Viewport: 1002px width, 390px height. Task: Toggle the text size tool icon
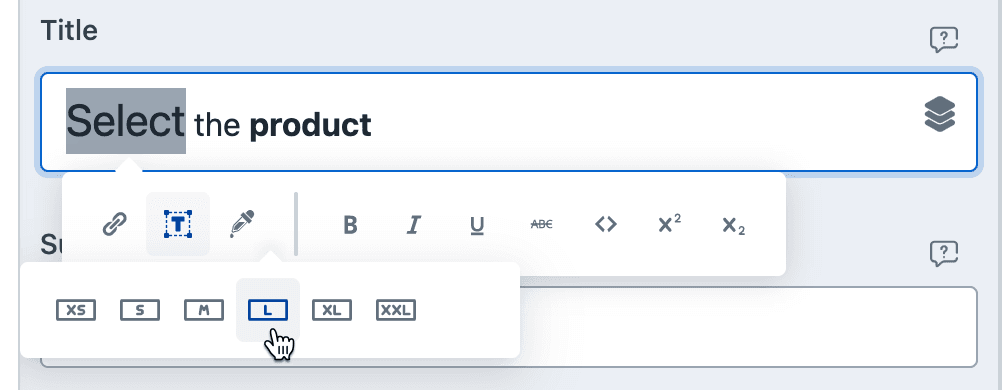click(178, 224)
